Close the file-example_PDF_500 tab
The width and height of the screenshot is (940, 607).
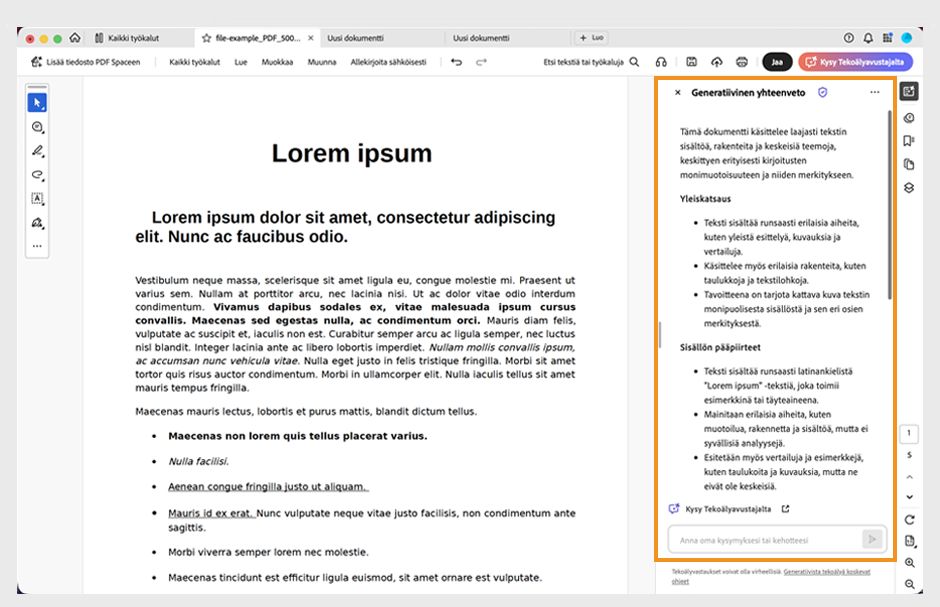[x=311, y=38]
